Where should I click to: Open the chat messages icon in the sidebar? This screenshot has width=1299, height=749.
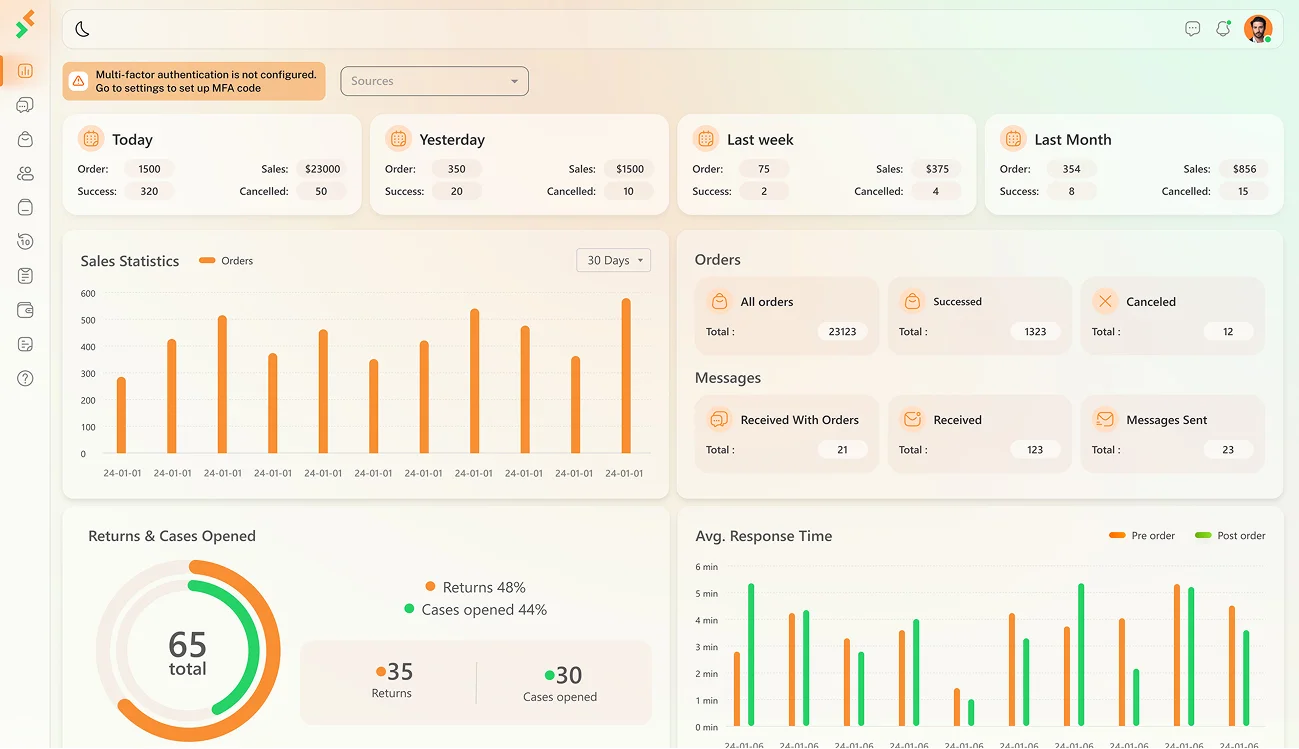pyautogui.click(x=25, y=104)
